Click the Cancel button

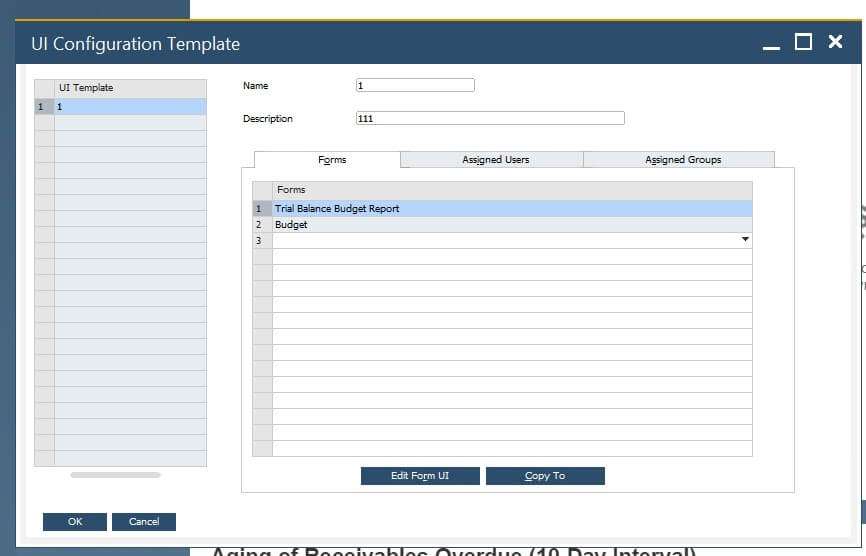click(x=144, y=522)
